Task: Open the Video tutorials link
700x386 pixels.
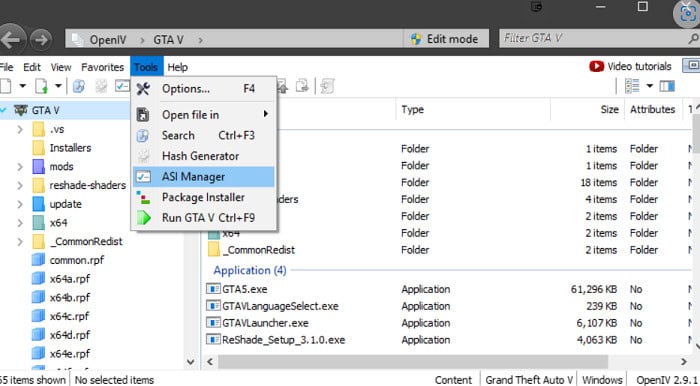Action: point(630,66)
